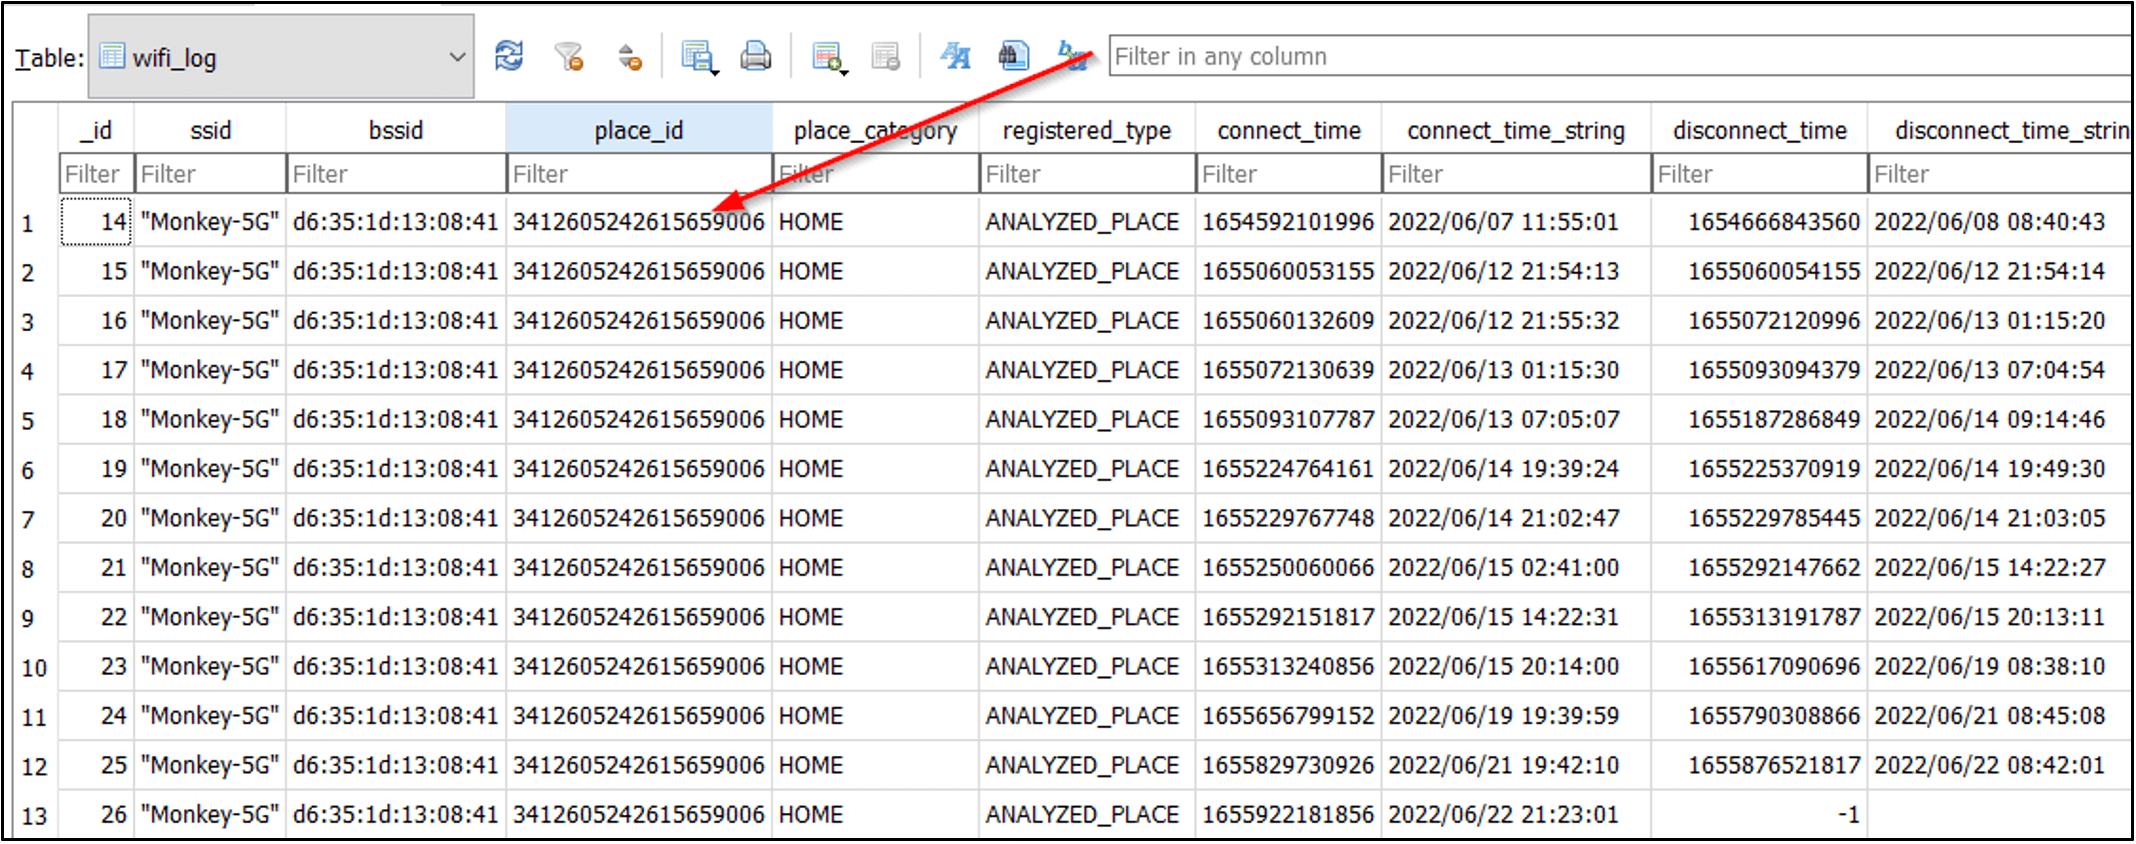Toggle the text formatting toolbar icon

[955, 57]
